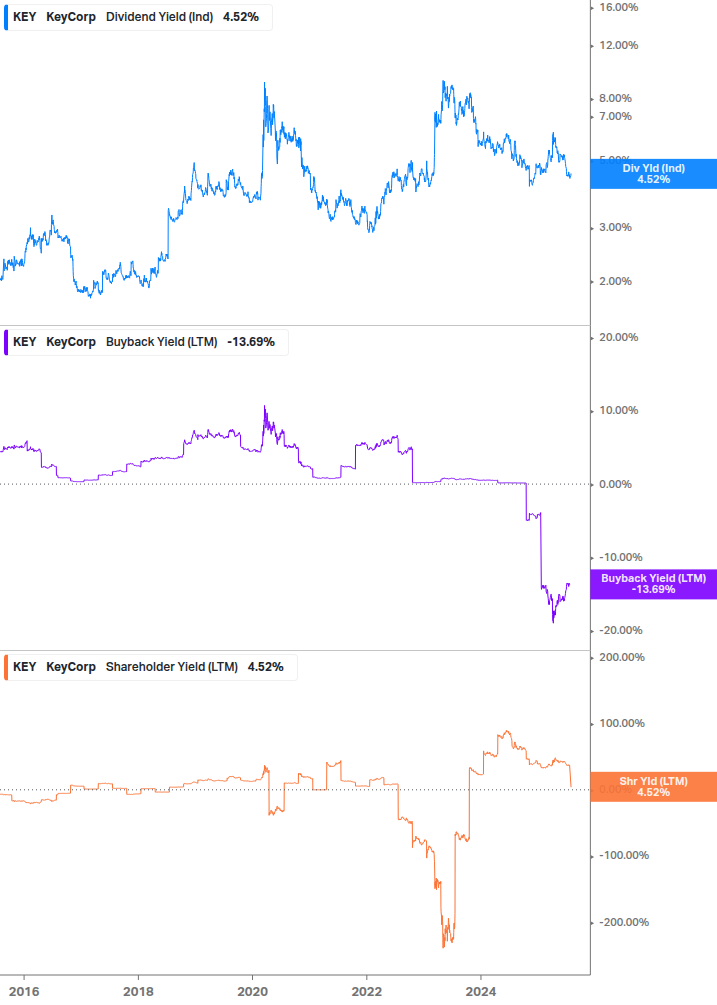Image resolution: width=717 pixels, height=1005 pixels.
Task: Click the 8.00% axis label
Action: click(x=615, y=99)
